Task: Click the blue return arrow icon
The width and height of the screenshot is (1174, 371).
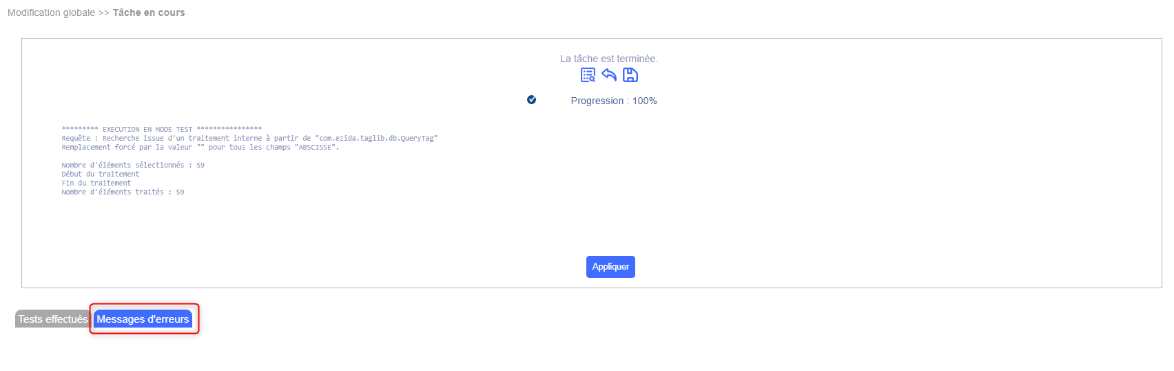Action: pyautogui.click(x=609, y=75)
